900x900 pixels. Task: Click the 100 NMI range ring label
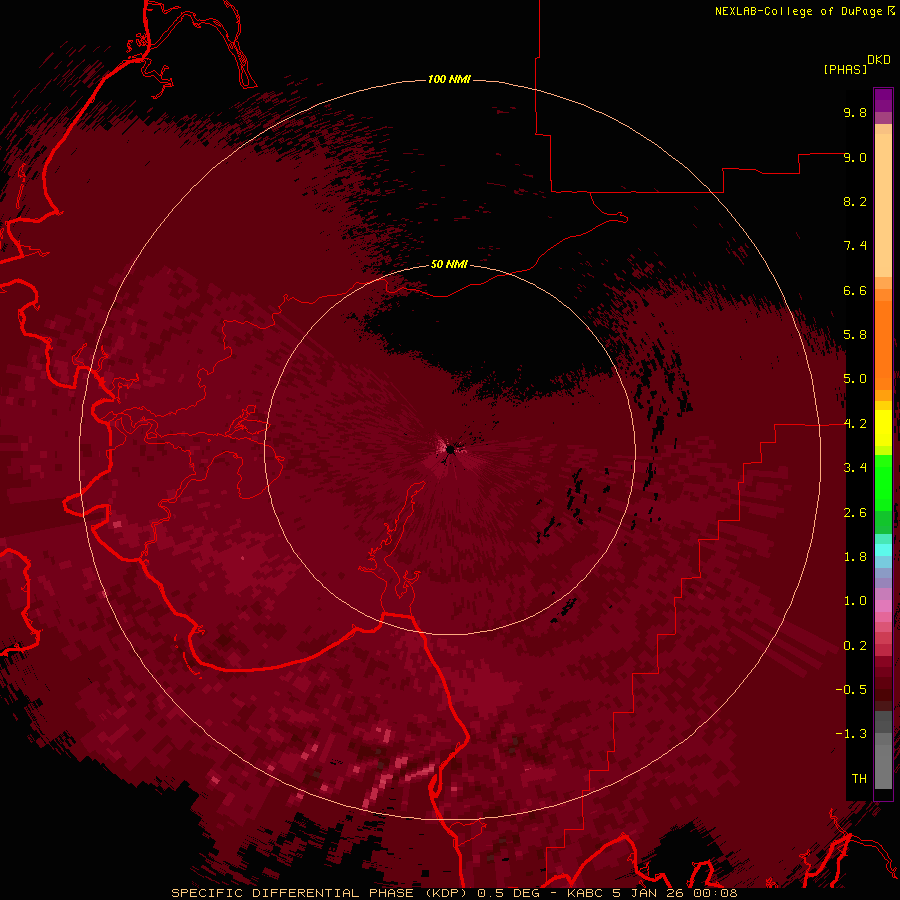449,79
